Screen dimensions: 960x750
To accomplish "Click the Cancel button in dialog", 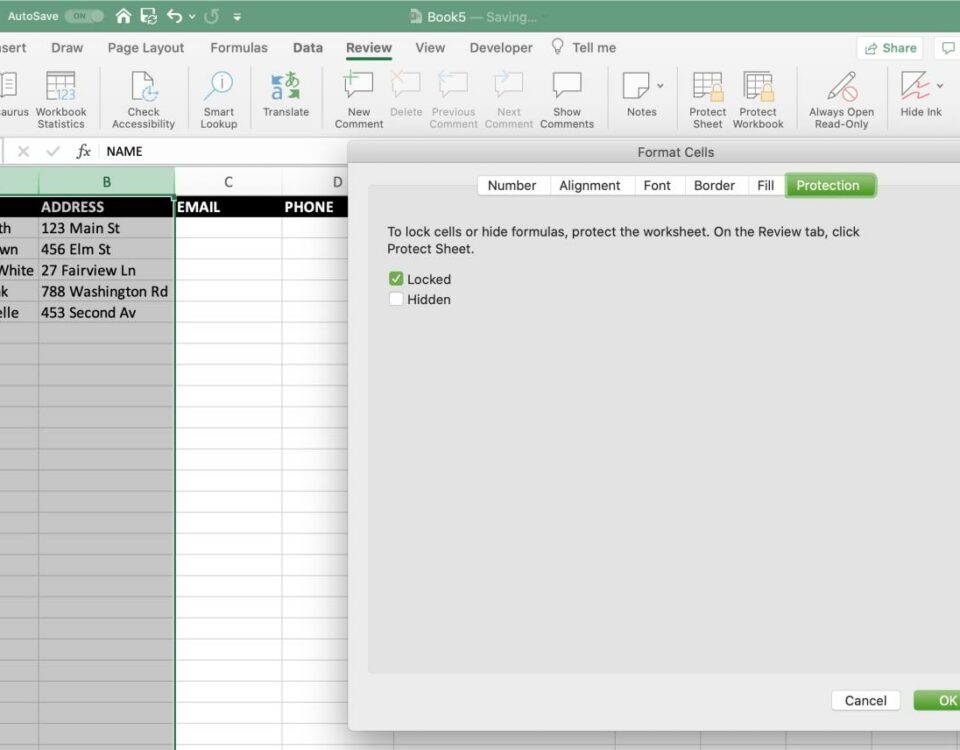I will 865,700.
